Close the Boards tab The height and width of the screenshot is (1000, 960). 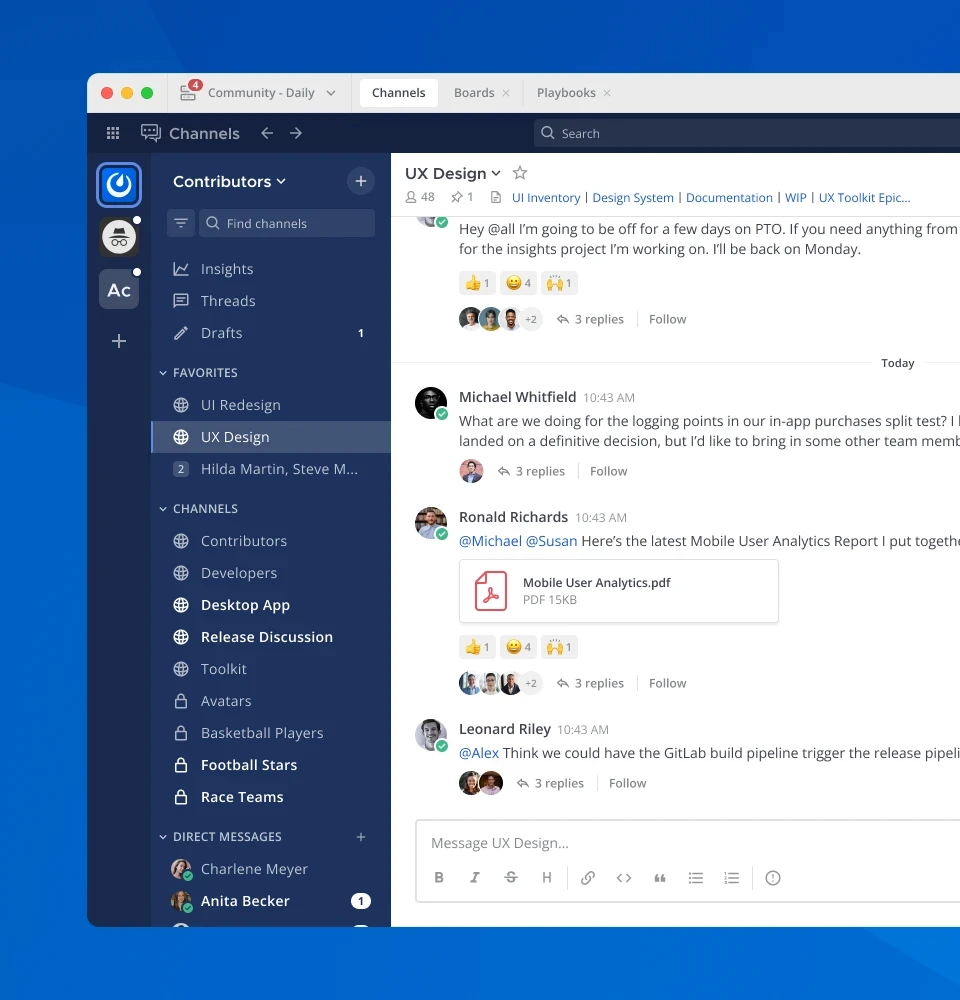(506, 93)
